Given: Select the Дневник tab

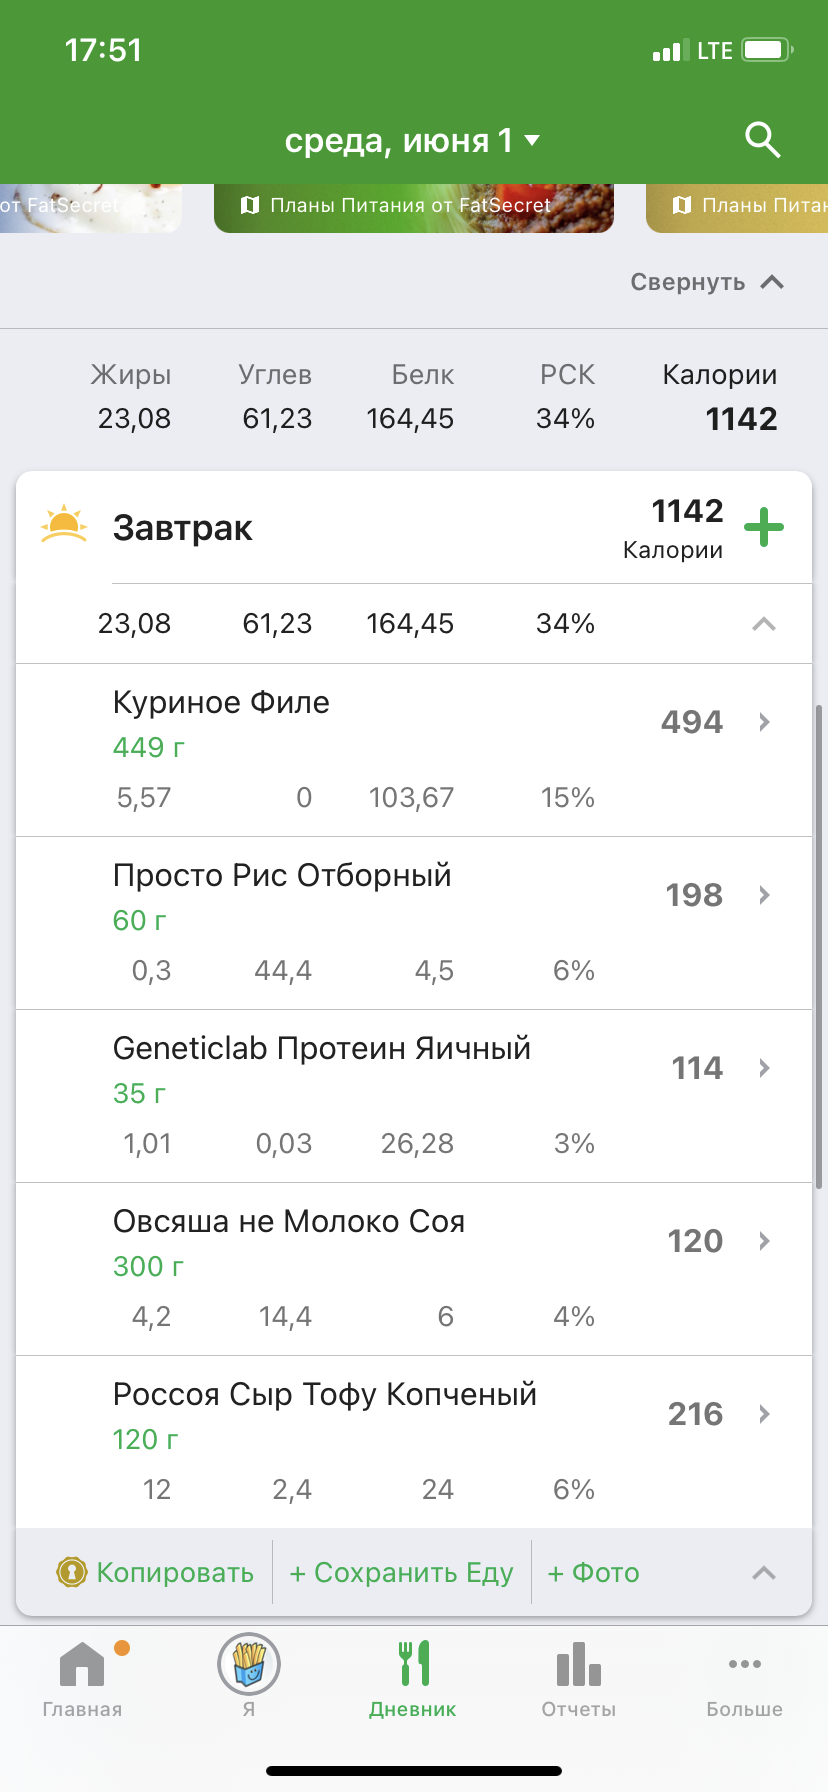Looking at the screenshot, I should [x=412, y=1679].
